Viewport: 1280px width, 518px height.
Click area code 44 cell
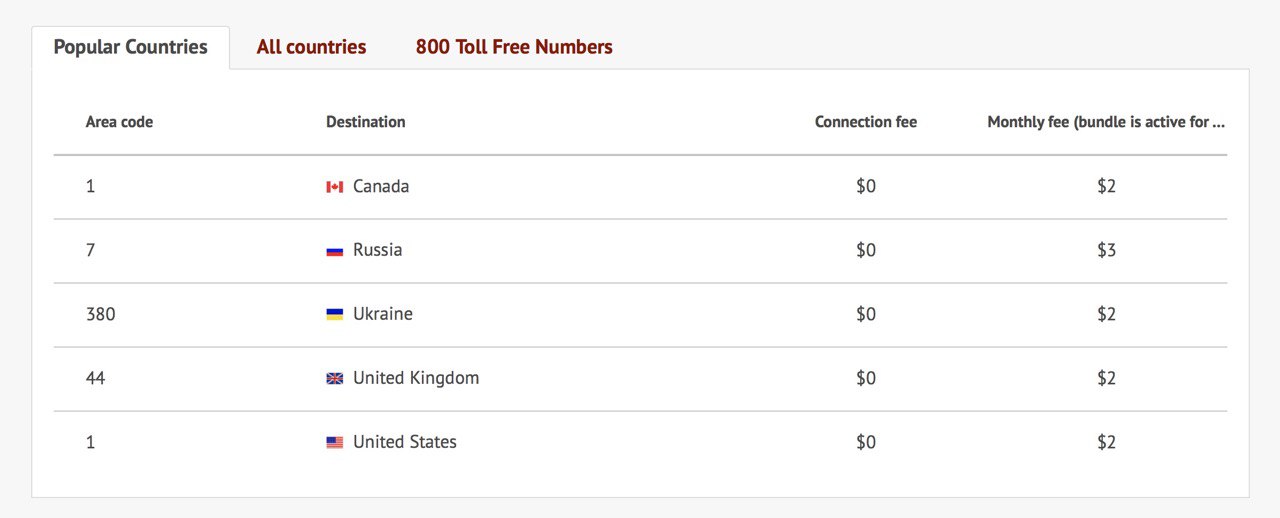(95, 378)
